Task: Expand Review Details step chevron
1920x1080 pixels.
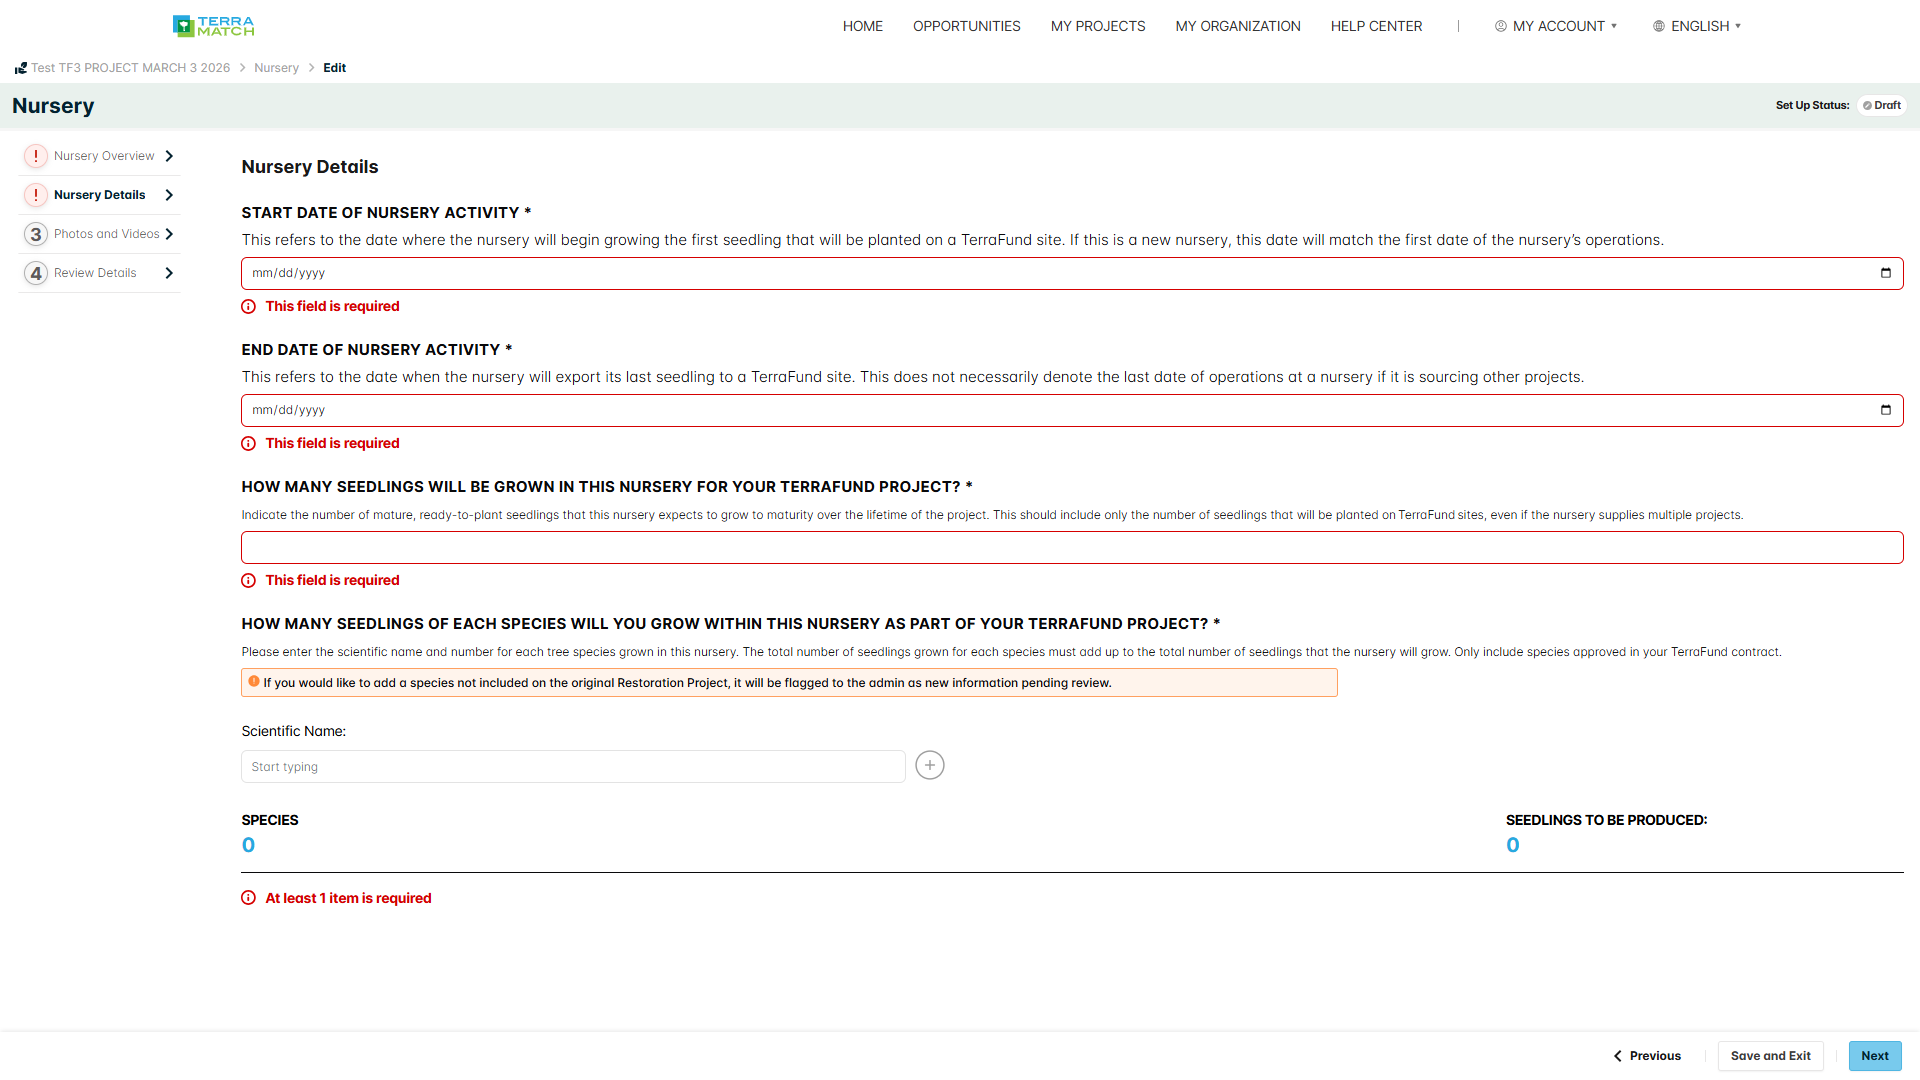Action: [169, 273]
